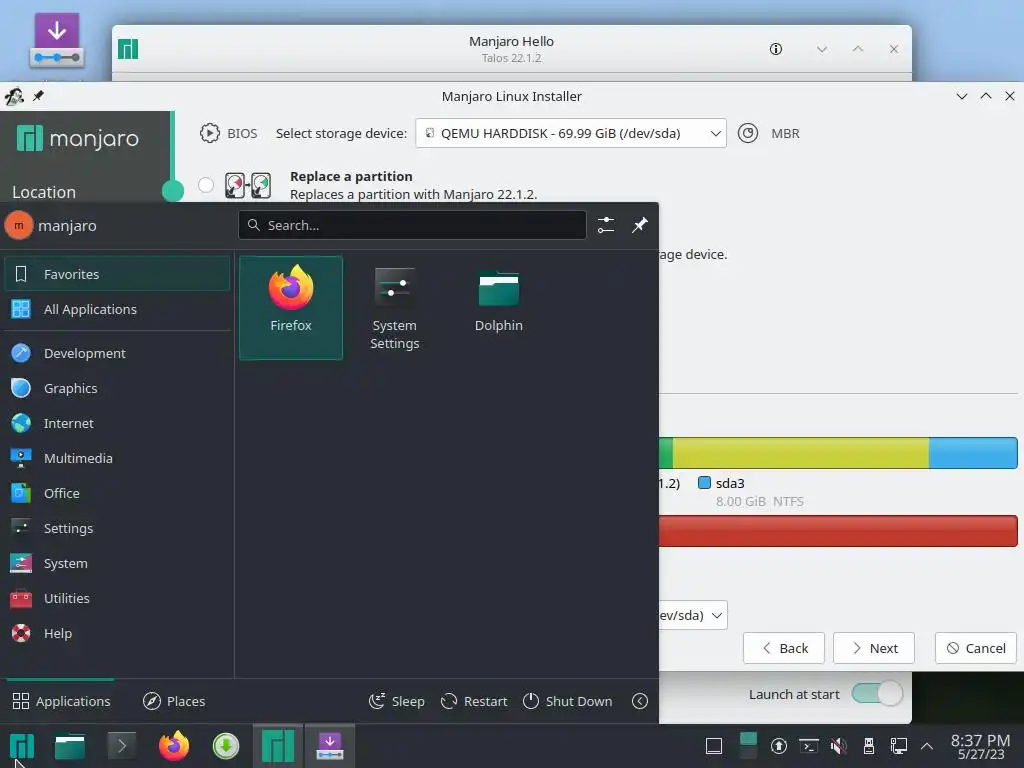This screenshot has height=768, width=1024.
Task: Open network connections tray icon
Action: pos(899,746)
